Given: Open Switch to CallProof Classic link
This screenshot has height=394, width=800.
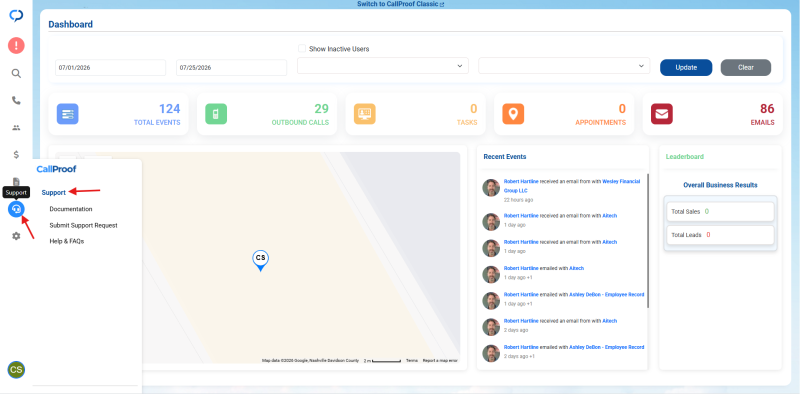Looking at the screenshot, I should pyautogui.click(x=401, y=4).
